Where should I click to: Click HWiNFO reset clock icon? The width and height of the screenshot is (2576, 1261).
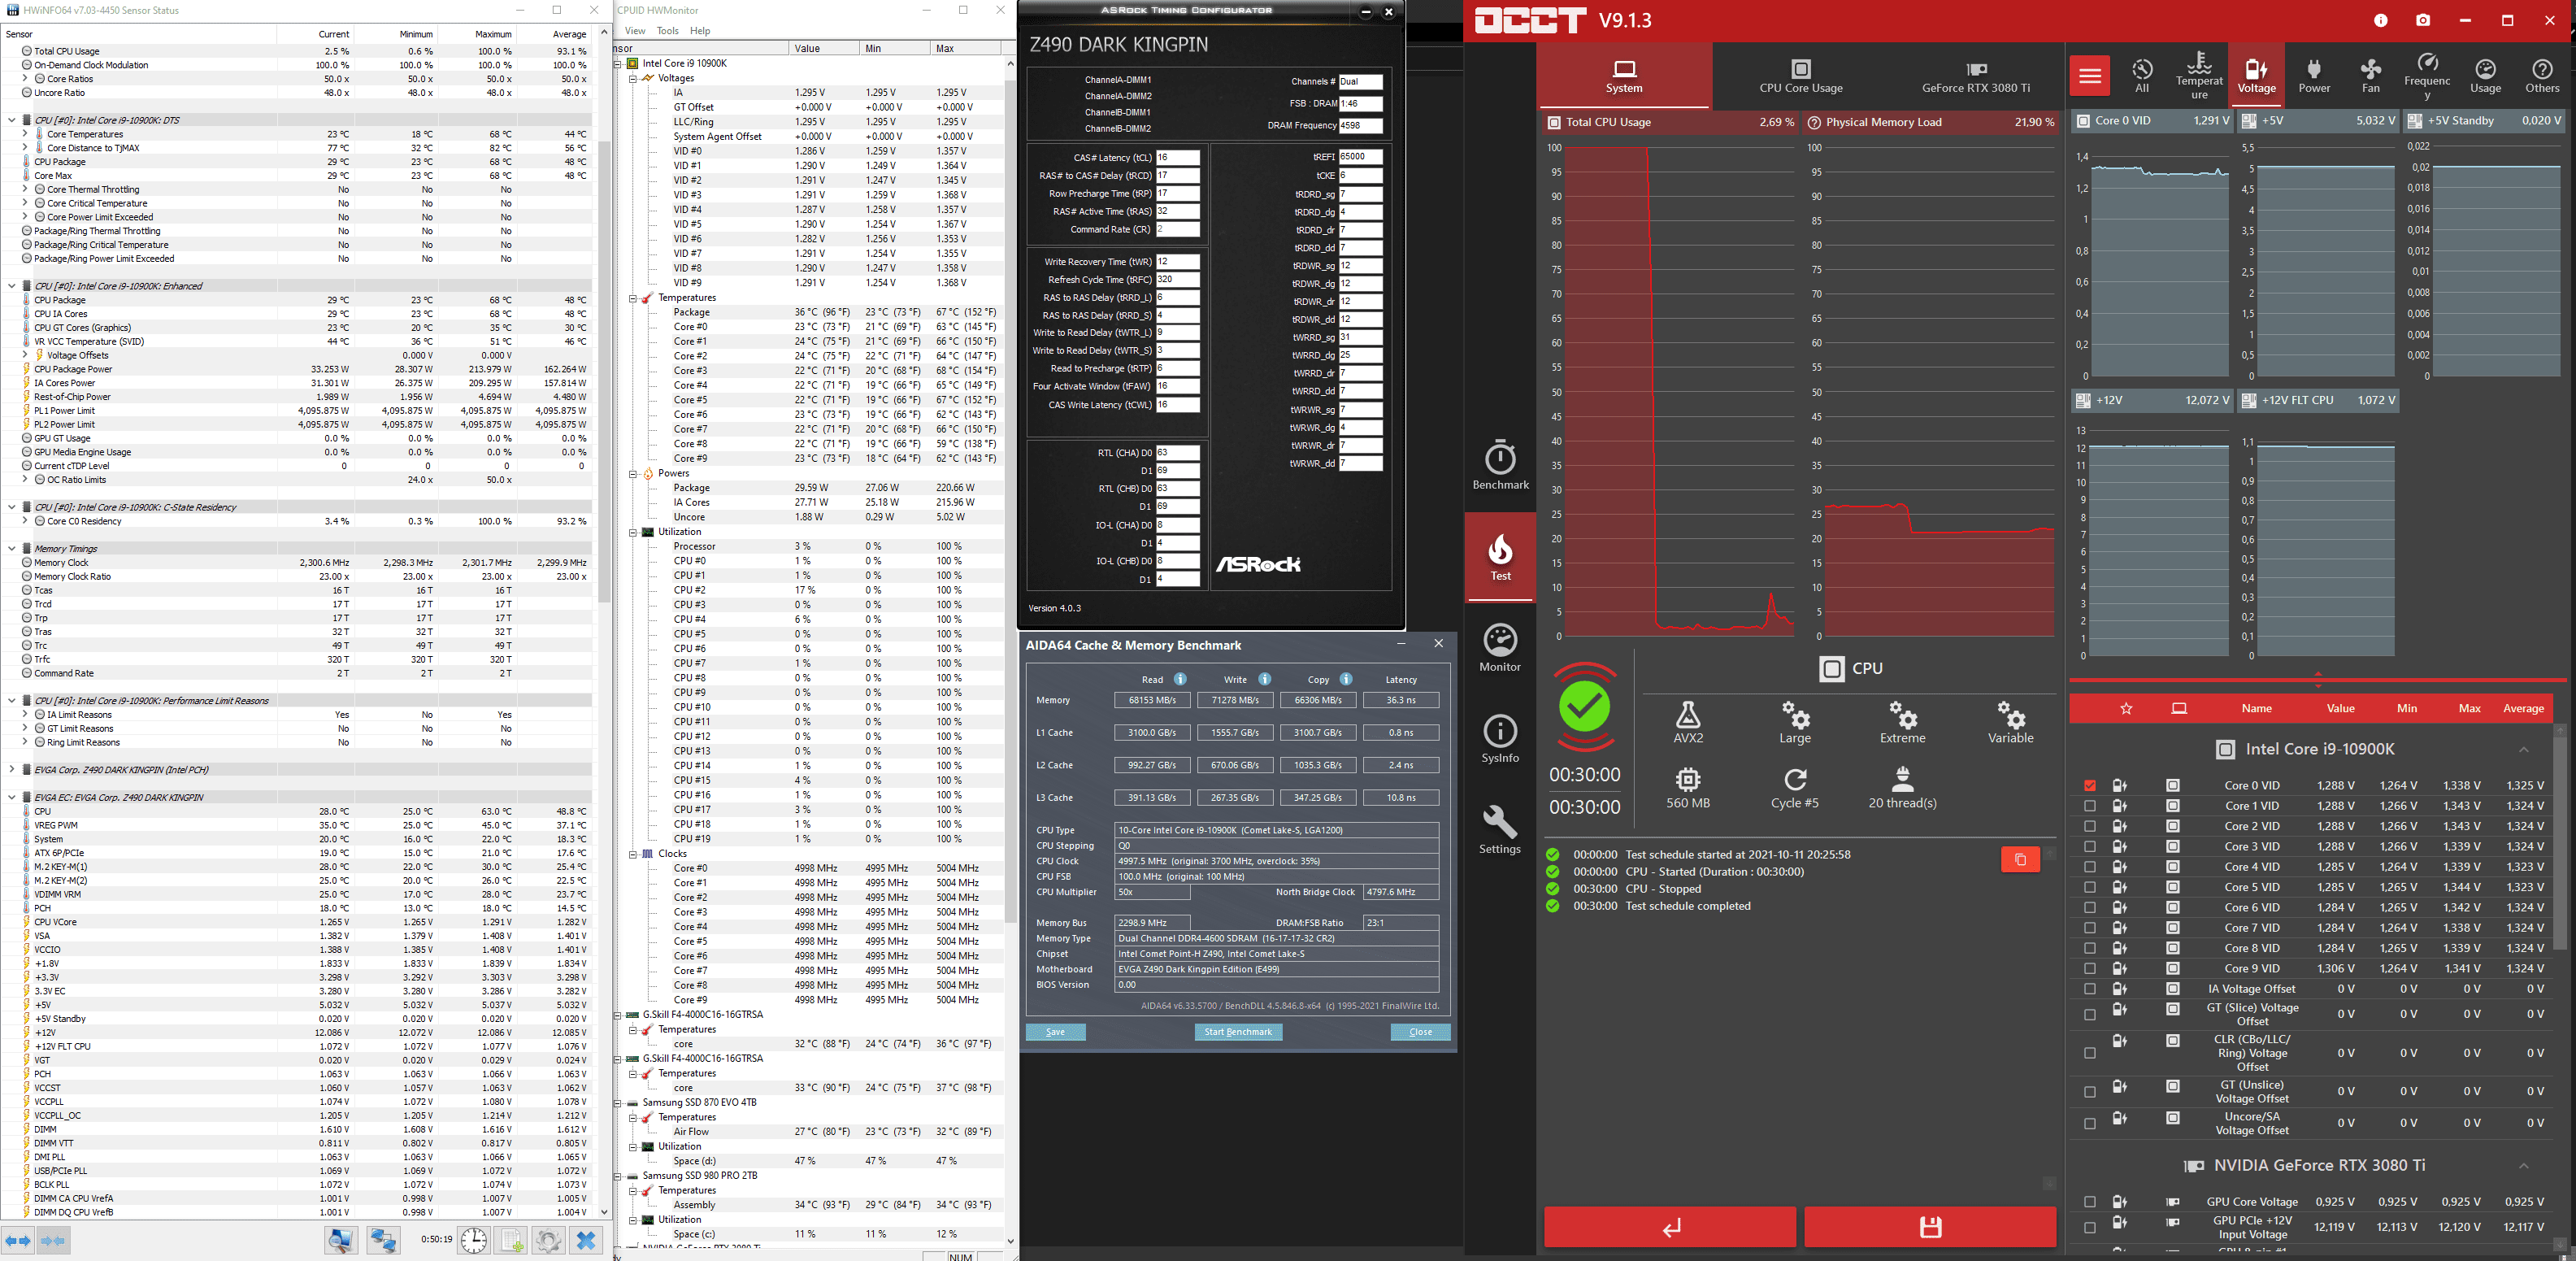tap(474, 1241)
